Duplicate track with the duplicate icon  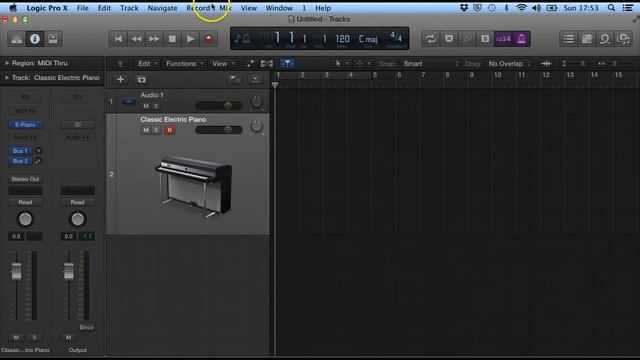(141, 79)
